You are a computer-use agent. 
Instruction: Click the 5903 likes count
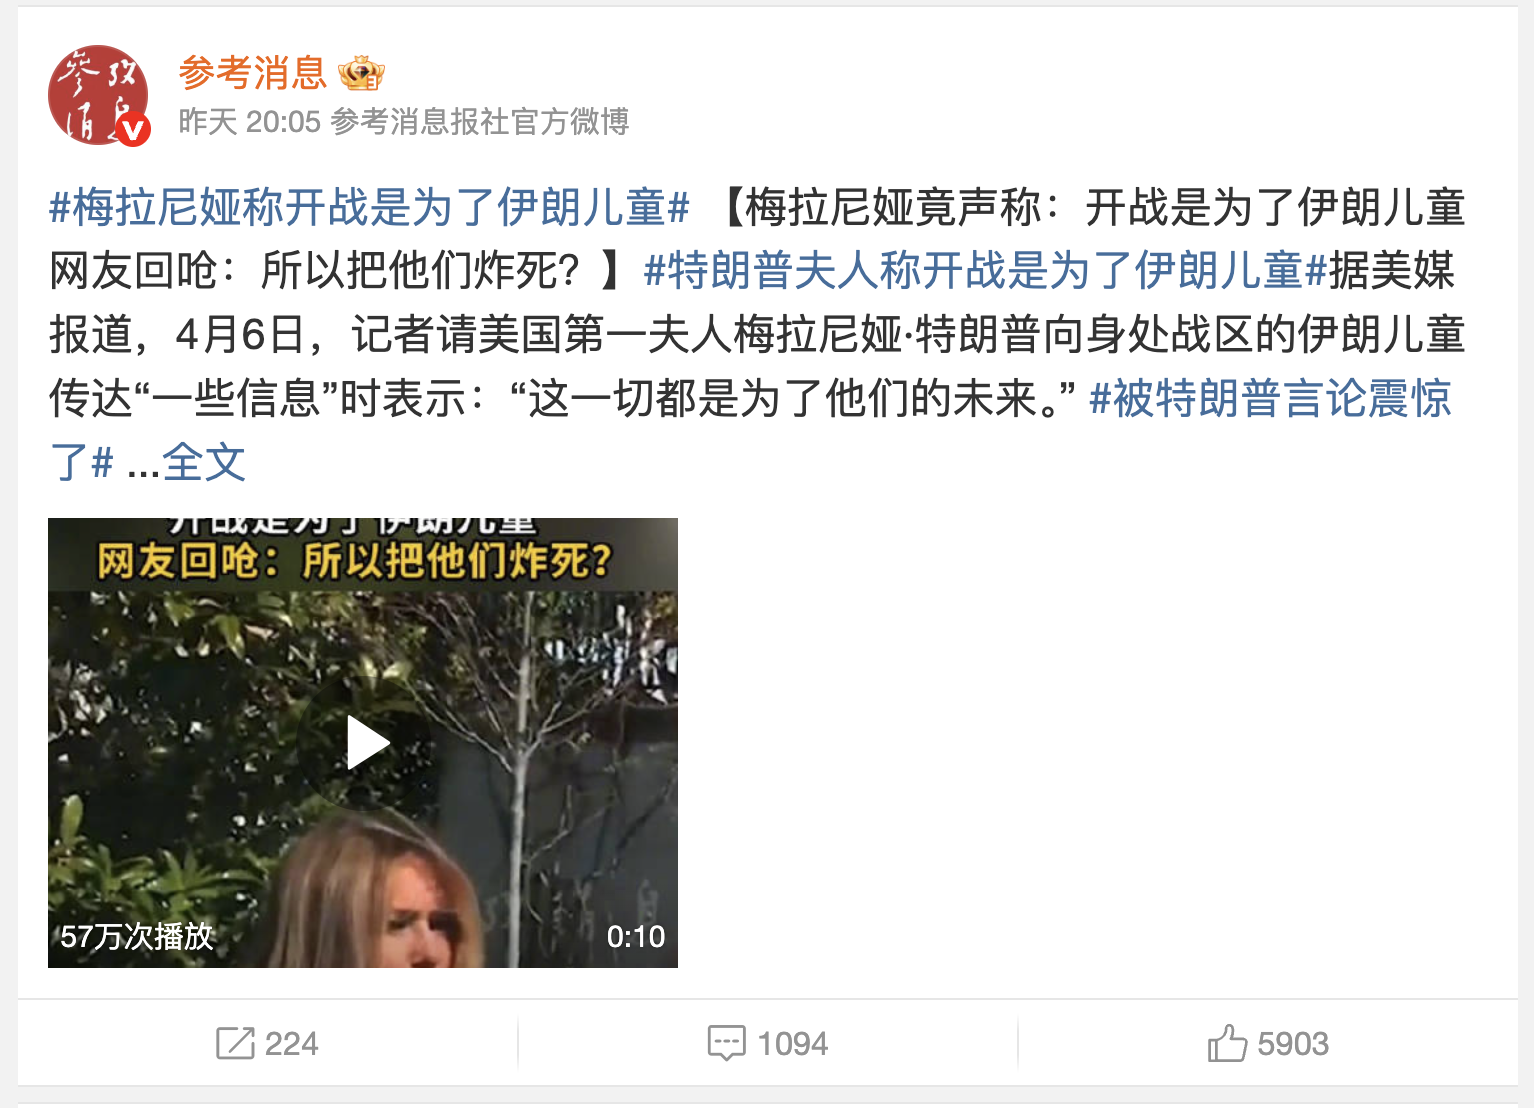click(1292, 1044)
